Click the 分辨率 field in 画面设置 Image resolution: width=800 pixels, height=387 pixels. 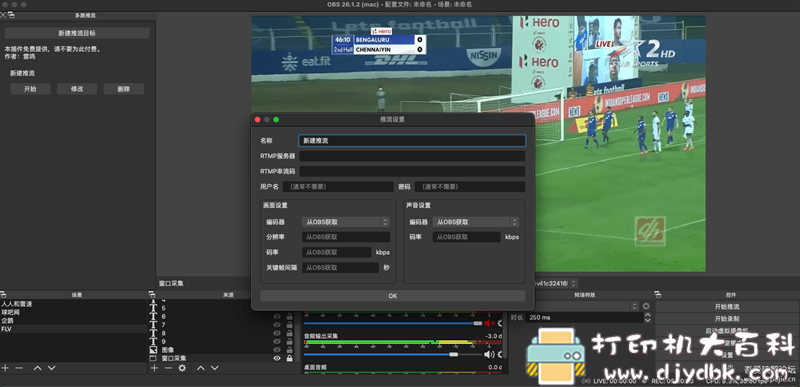click(x=346, y=237)
